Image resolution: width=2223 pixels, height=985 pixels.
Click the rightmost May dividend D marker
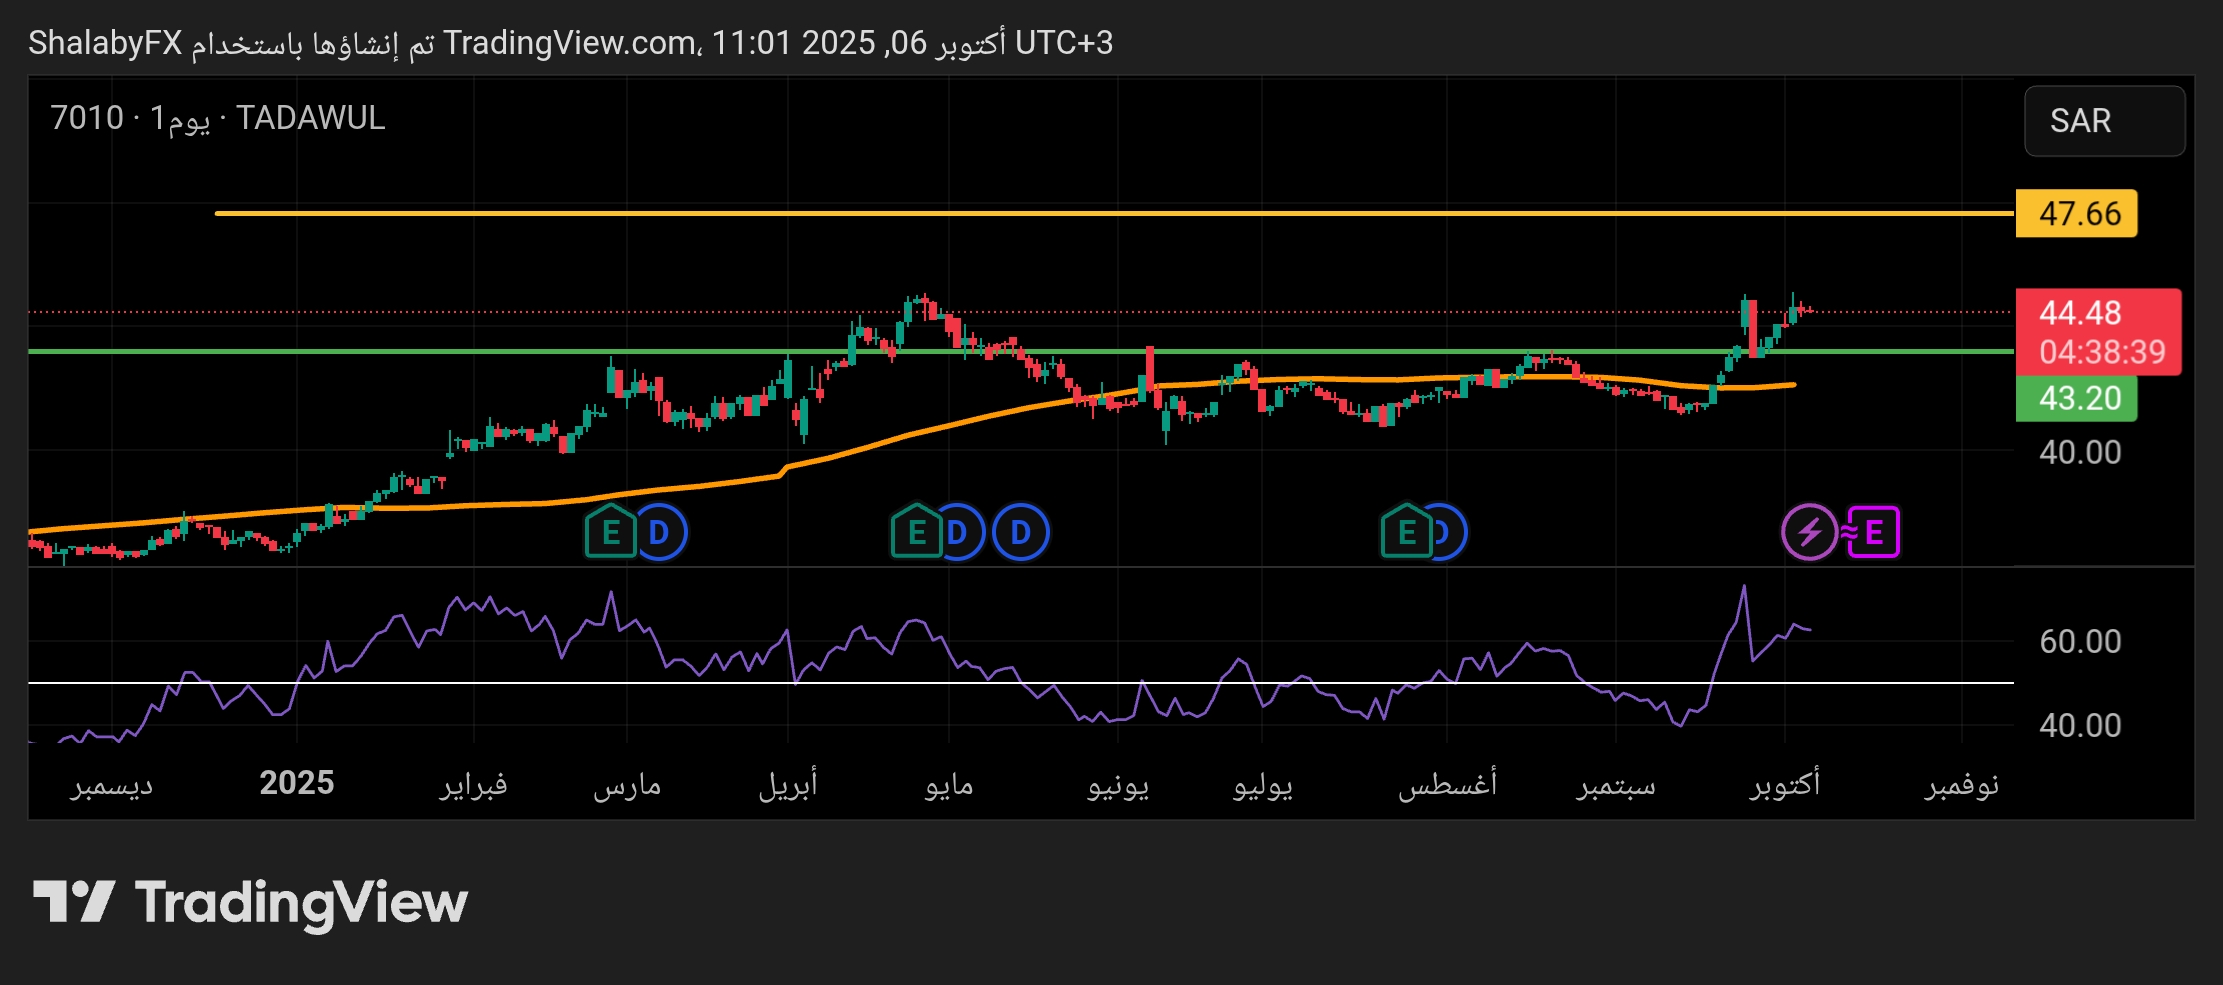coord(1021,532)
